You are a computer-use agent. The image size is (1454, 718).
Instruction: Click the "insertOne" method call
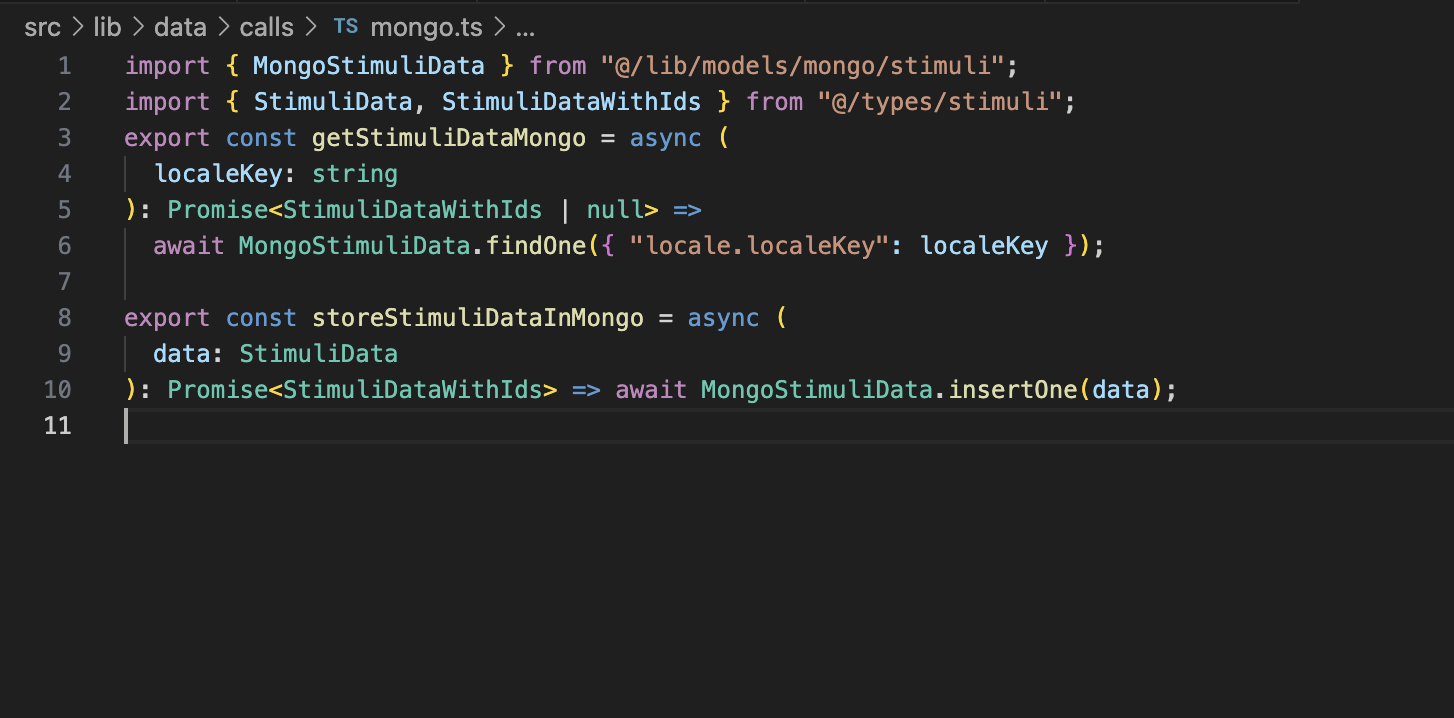[x=1013, y=390]
